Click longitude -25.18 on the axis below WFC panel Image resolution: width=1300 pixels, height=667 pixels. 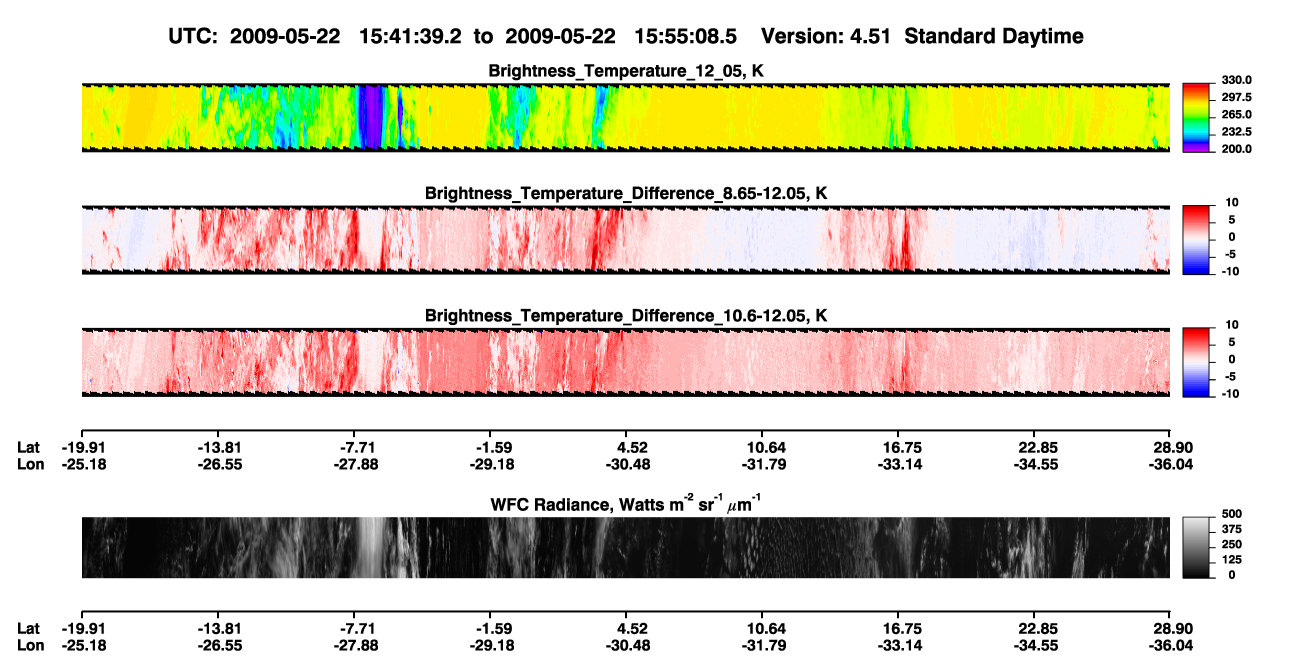(82, 645)
